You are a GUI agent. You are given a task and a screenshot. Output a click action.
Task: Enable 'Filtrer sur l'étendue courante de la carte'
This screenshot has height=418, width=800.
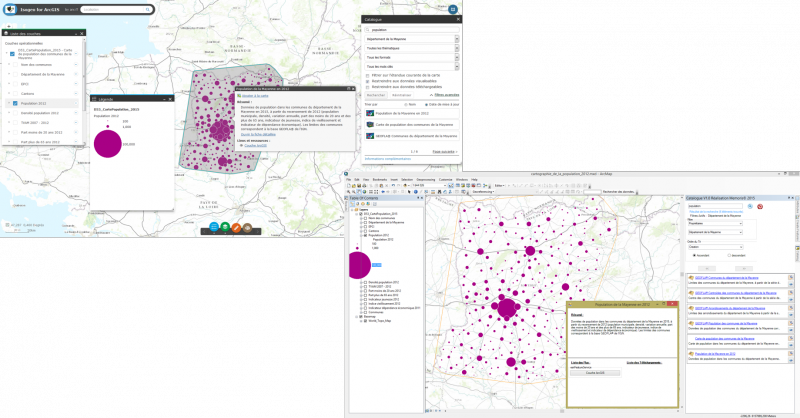[368, 75]
